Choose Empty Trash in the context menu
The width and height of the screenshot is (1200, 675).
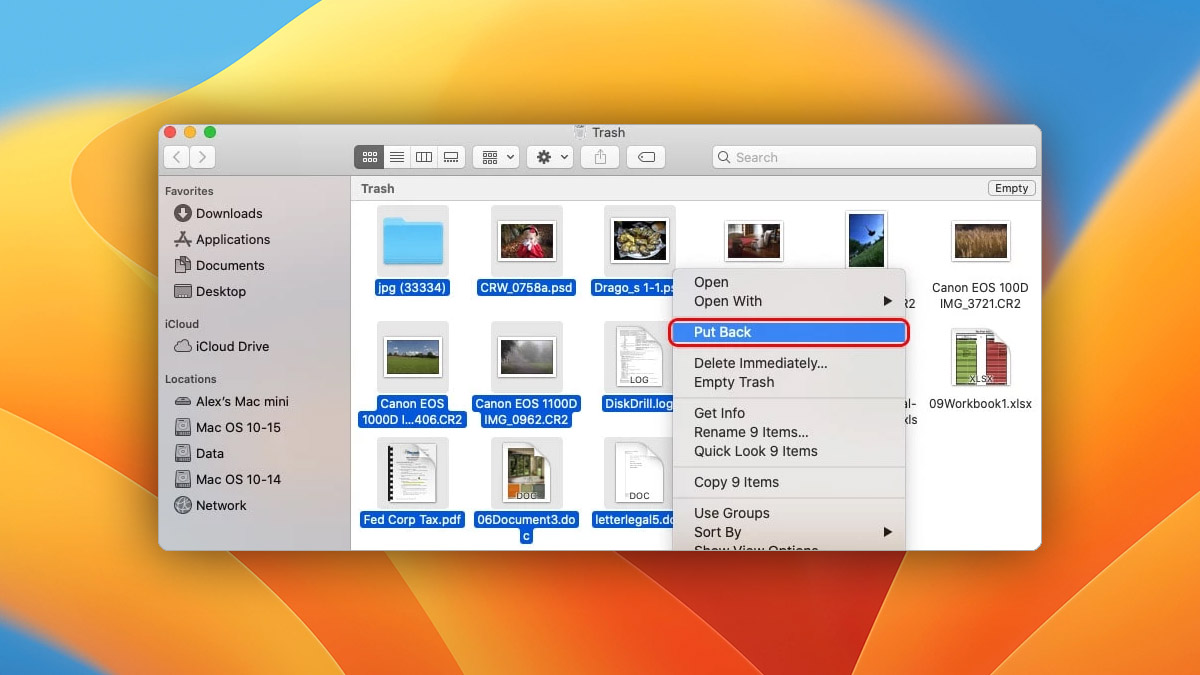[x=789, y=382]
